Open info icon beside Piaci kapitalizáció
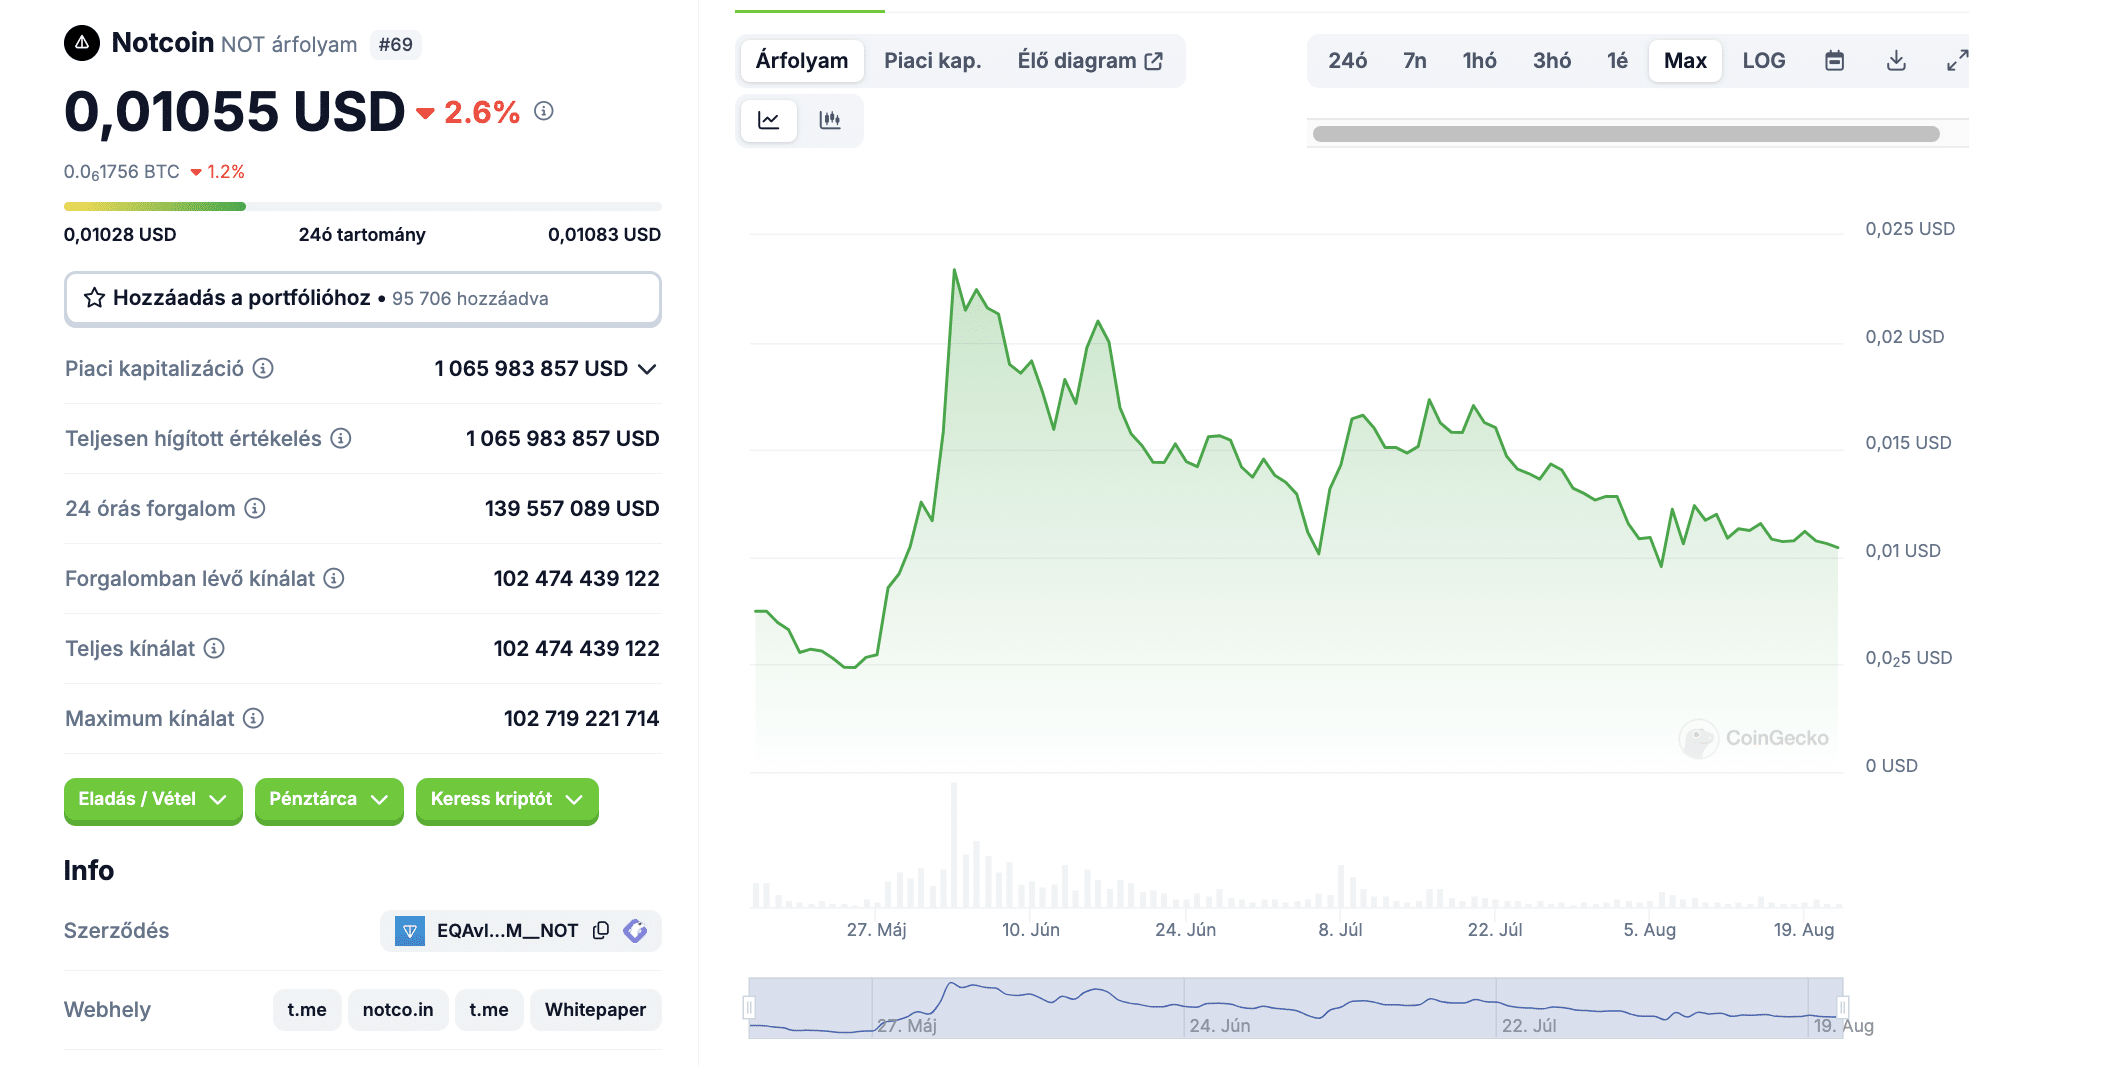The width and height of the screenshot is (2112, 1066). [263, 368]
